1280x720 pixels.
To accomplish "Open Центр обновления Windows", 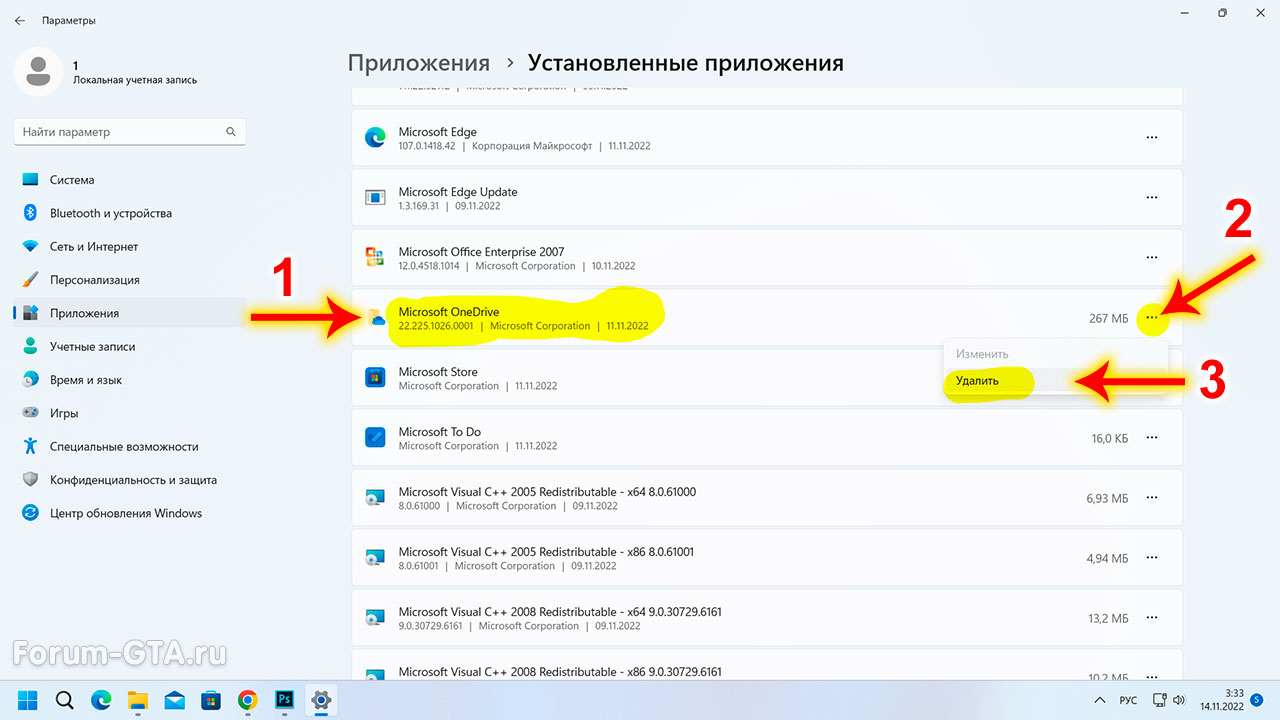I will tap(130, 513).
